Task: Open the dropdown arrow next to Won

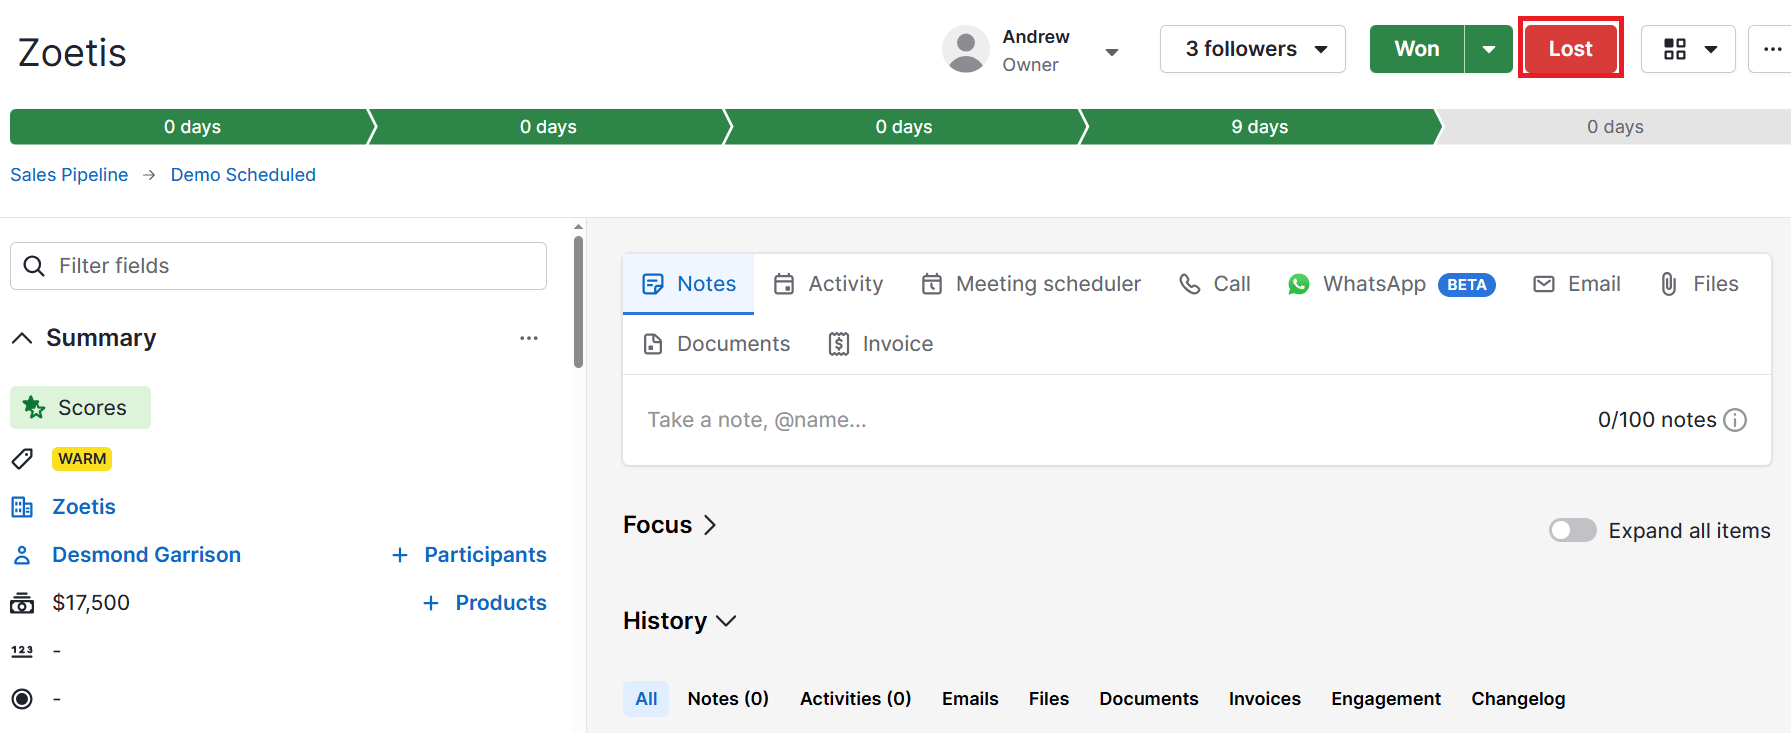Action: pyautogui.click(x=1489, y=49)
